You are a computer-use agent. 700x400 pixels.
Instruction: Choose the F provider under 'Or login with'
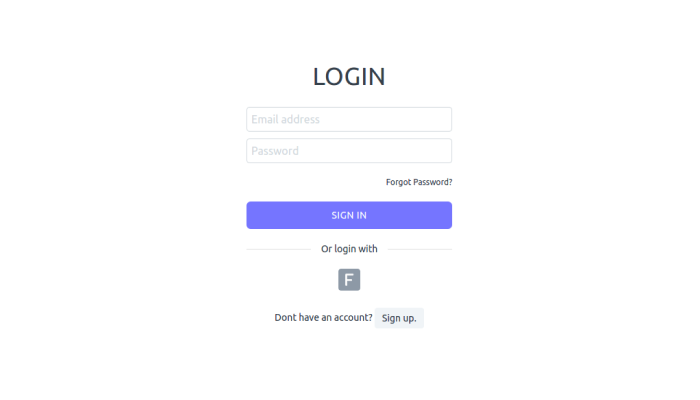(x=349, y=279)
